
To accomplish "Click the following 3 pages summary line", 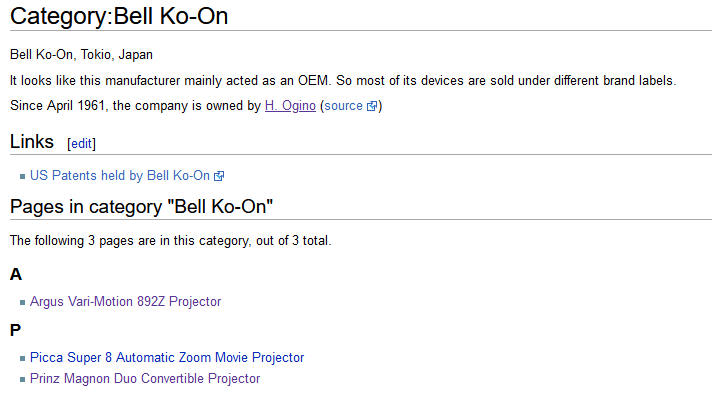I will click(171, 241).
